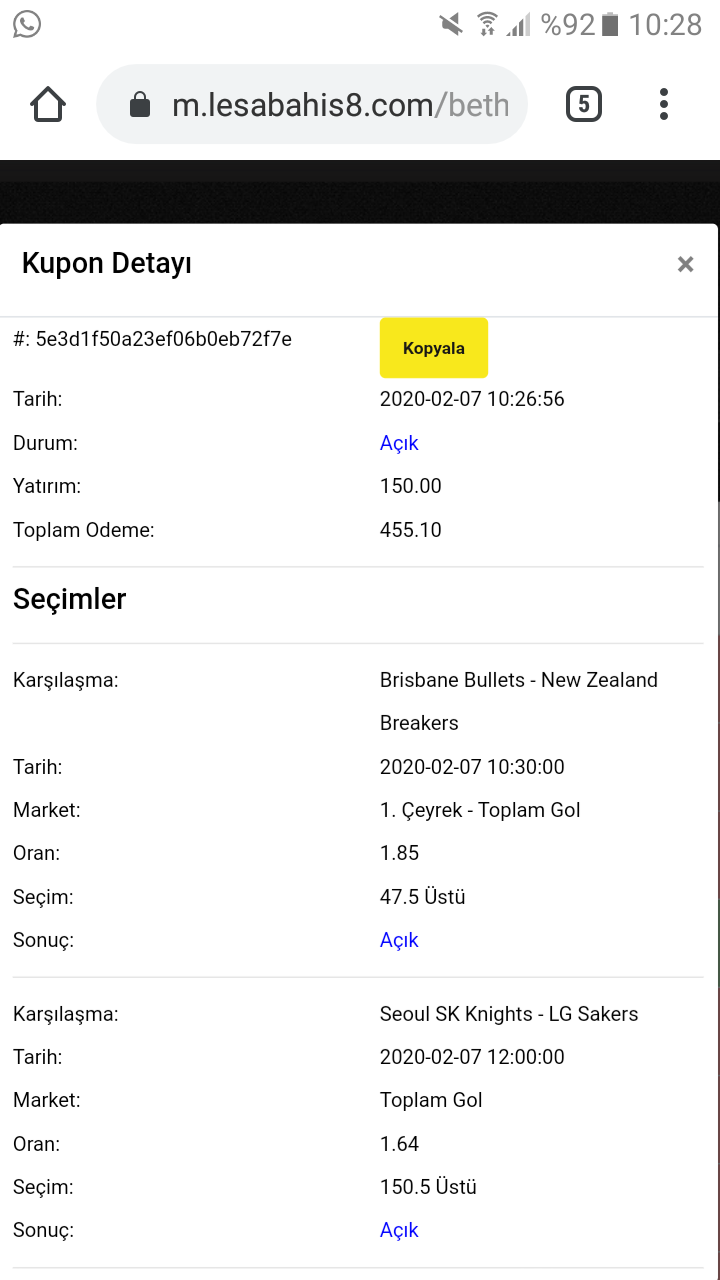Select the coupon ID 5e3d1f50a23ef06b0eb72f7e

tap(164, 339)
